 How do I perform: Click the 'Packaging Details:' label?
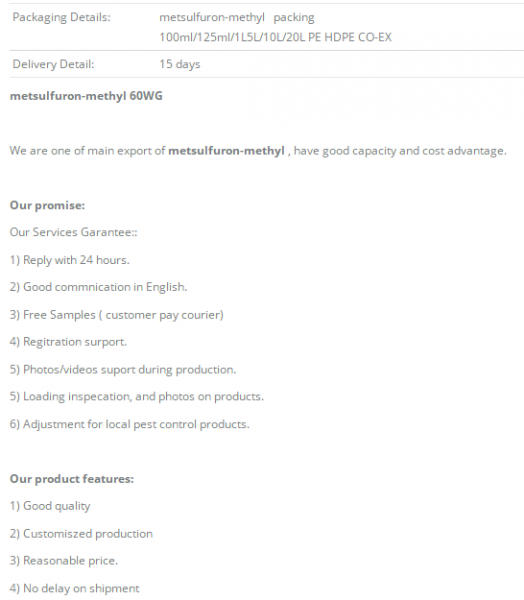coord(61,18)
